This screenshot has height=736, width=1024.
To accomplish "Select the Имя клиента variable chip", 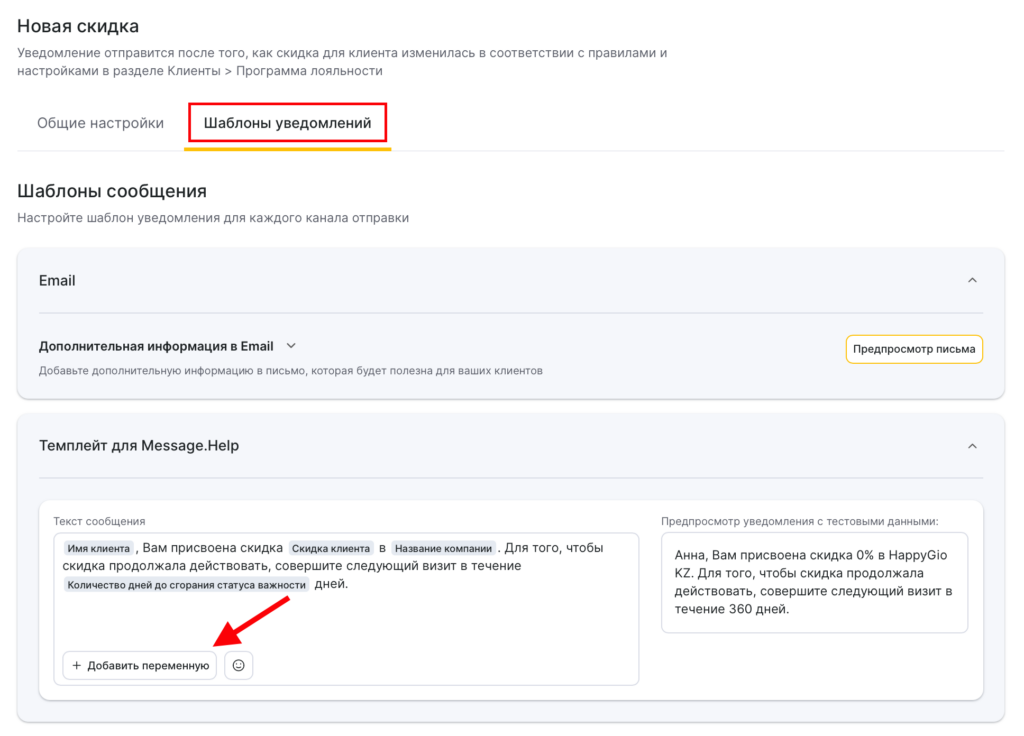I will pos(98,548).
